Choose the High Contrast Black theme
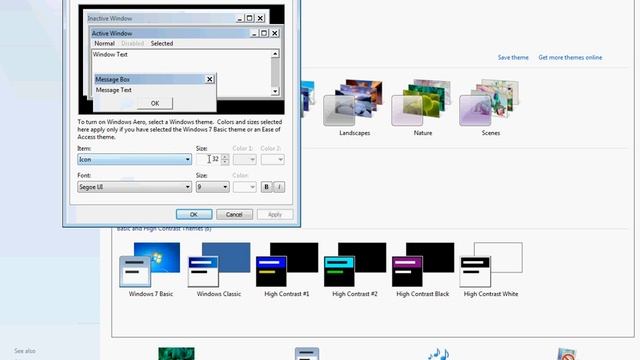Screen dimensions: 640x360 (x=422, y=269)
